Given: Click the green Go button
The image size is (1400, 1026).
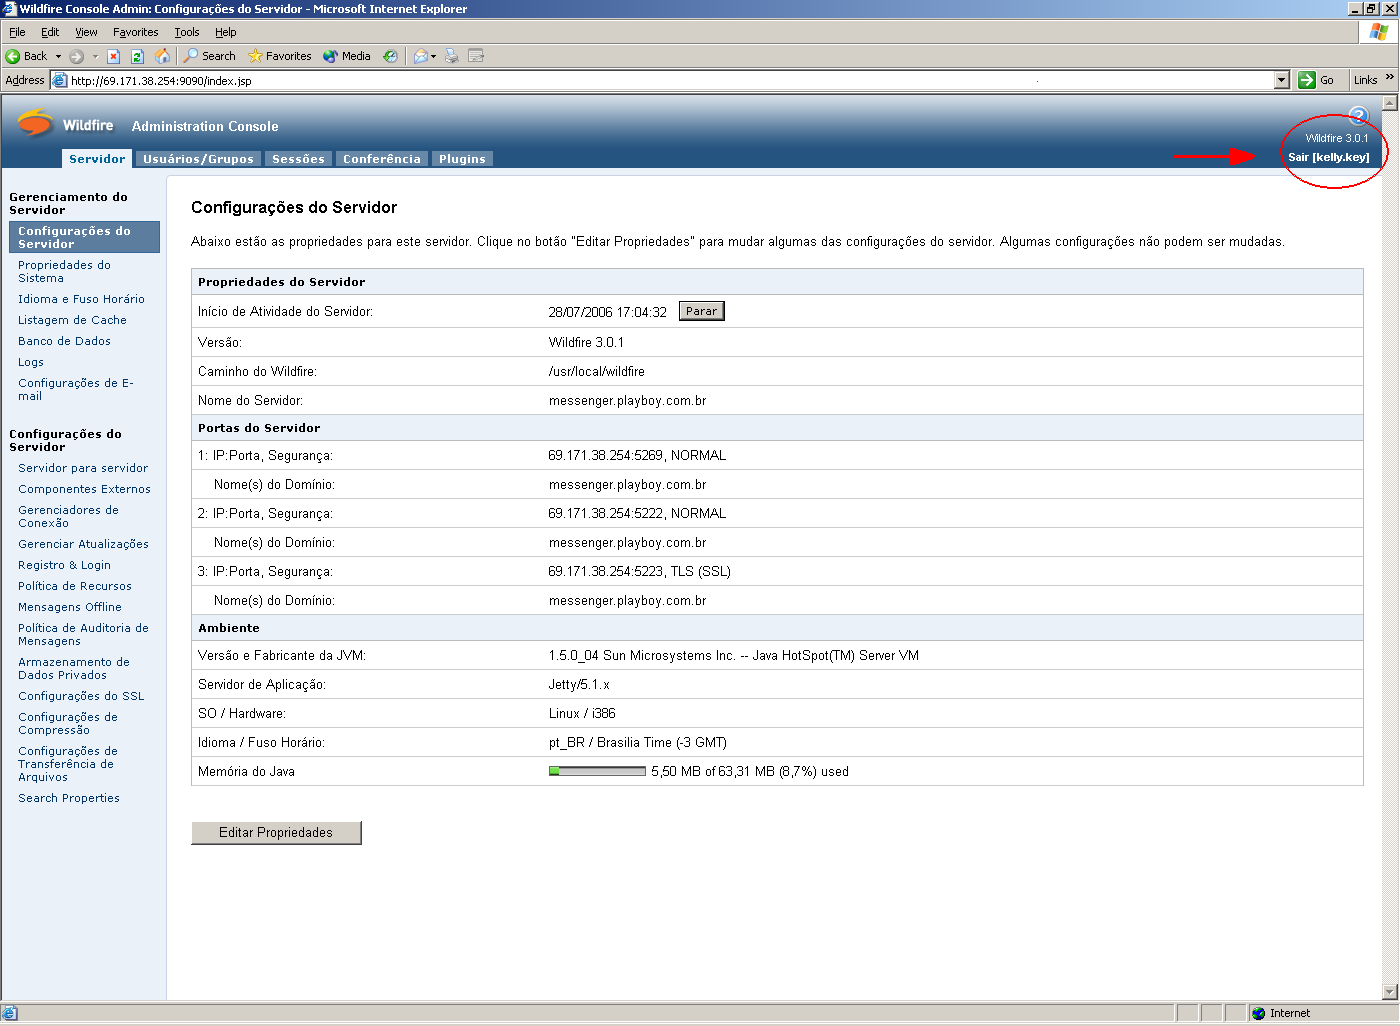Looking at the screenshot, I should (x=1317, y=80).
